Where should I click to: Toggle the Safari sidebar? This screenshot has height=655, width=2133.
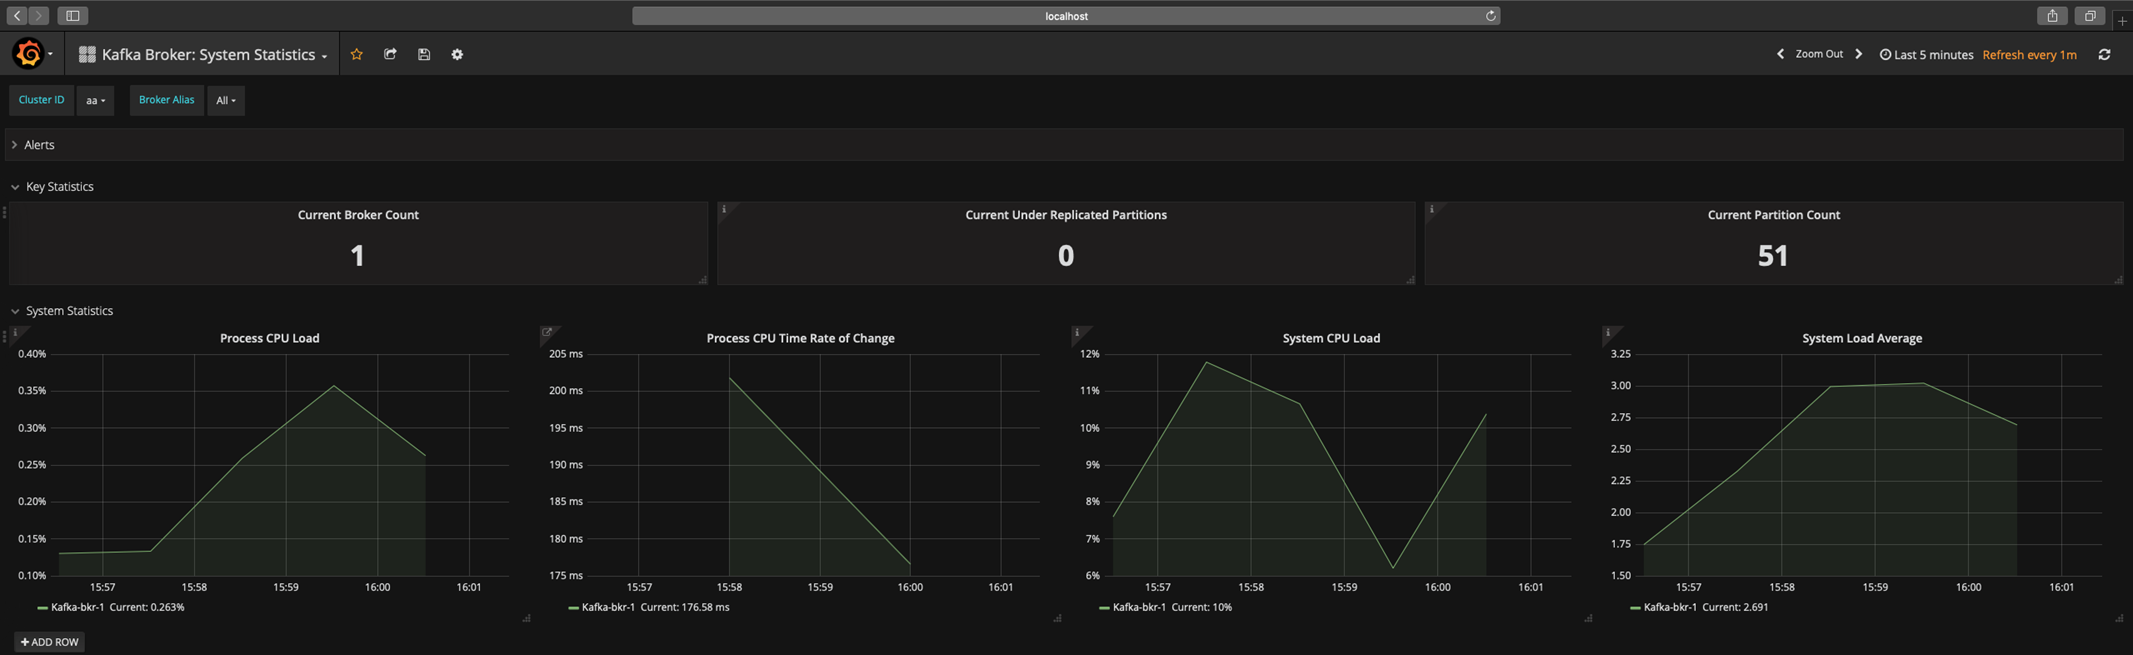pos(73,16)
